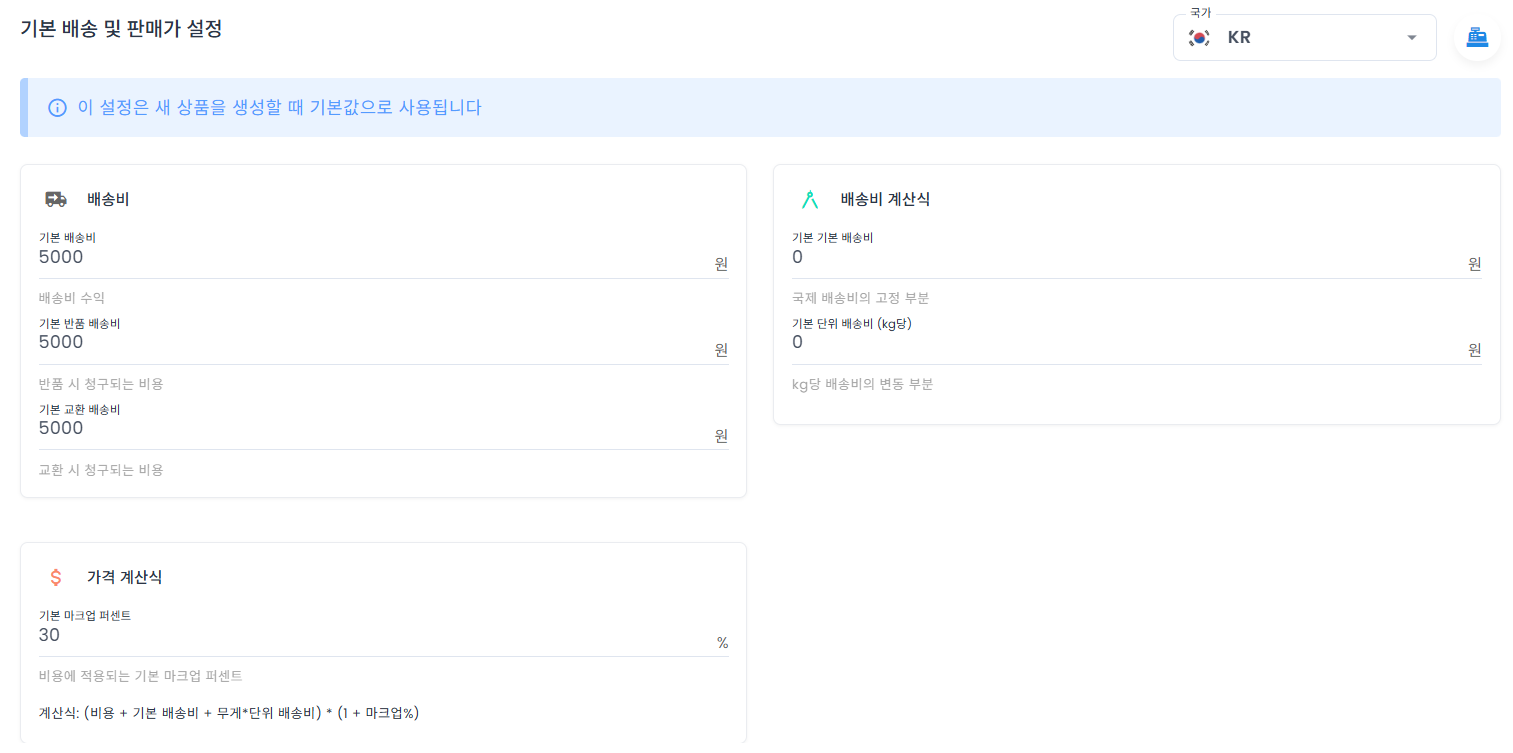Click the helper text kg당 배송비의 변동 부분
The image size is (1513, 753).
[x=862, y=384]
